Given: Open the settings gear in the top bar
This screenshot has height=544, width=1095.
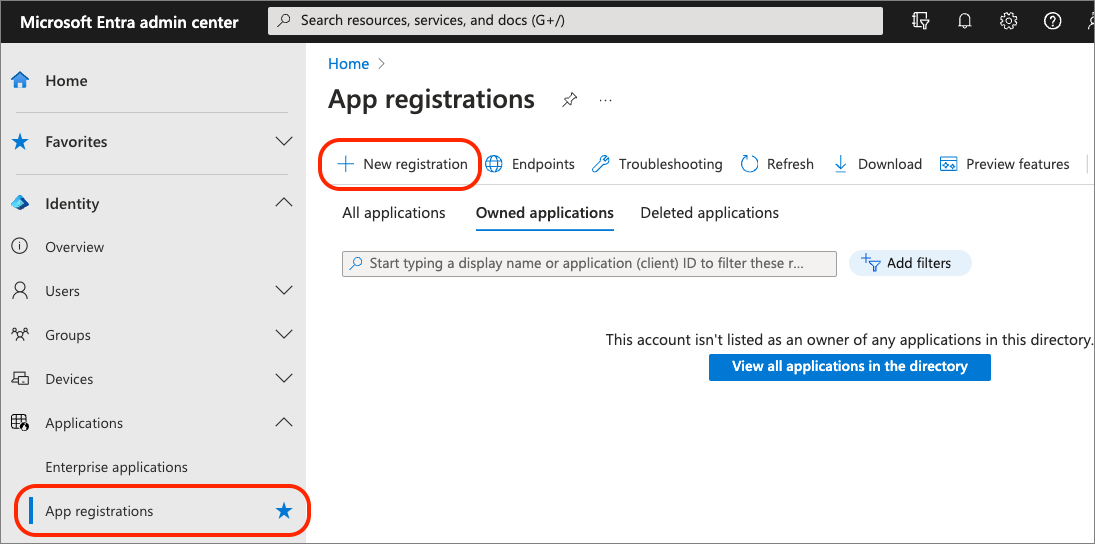Looking at the screenshot, I should [x=1008, y=21].
